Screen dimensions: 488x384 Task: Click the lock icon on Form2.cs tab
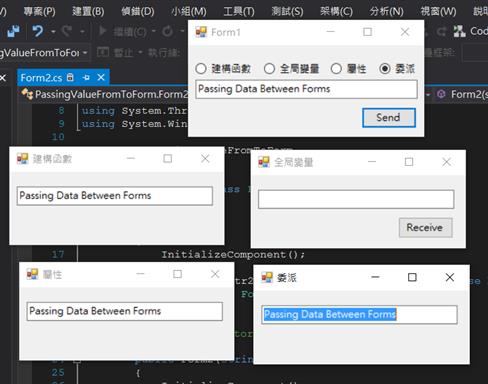tap(70, 77)
